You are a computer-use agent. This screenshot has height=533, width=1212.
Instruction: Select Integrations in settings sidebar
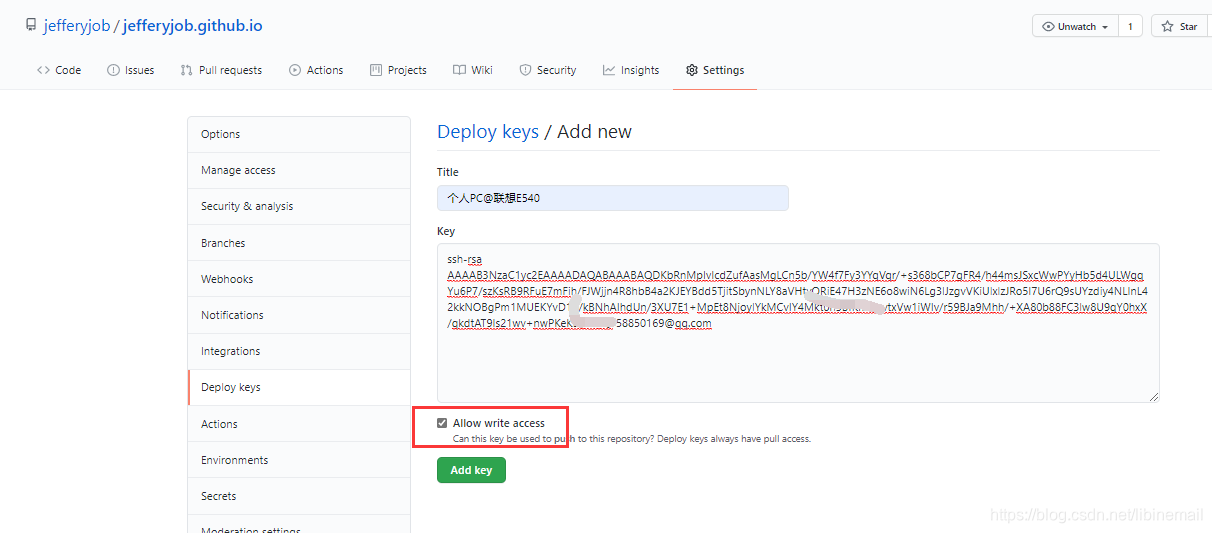pos(299,351)
